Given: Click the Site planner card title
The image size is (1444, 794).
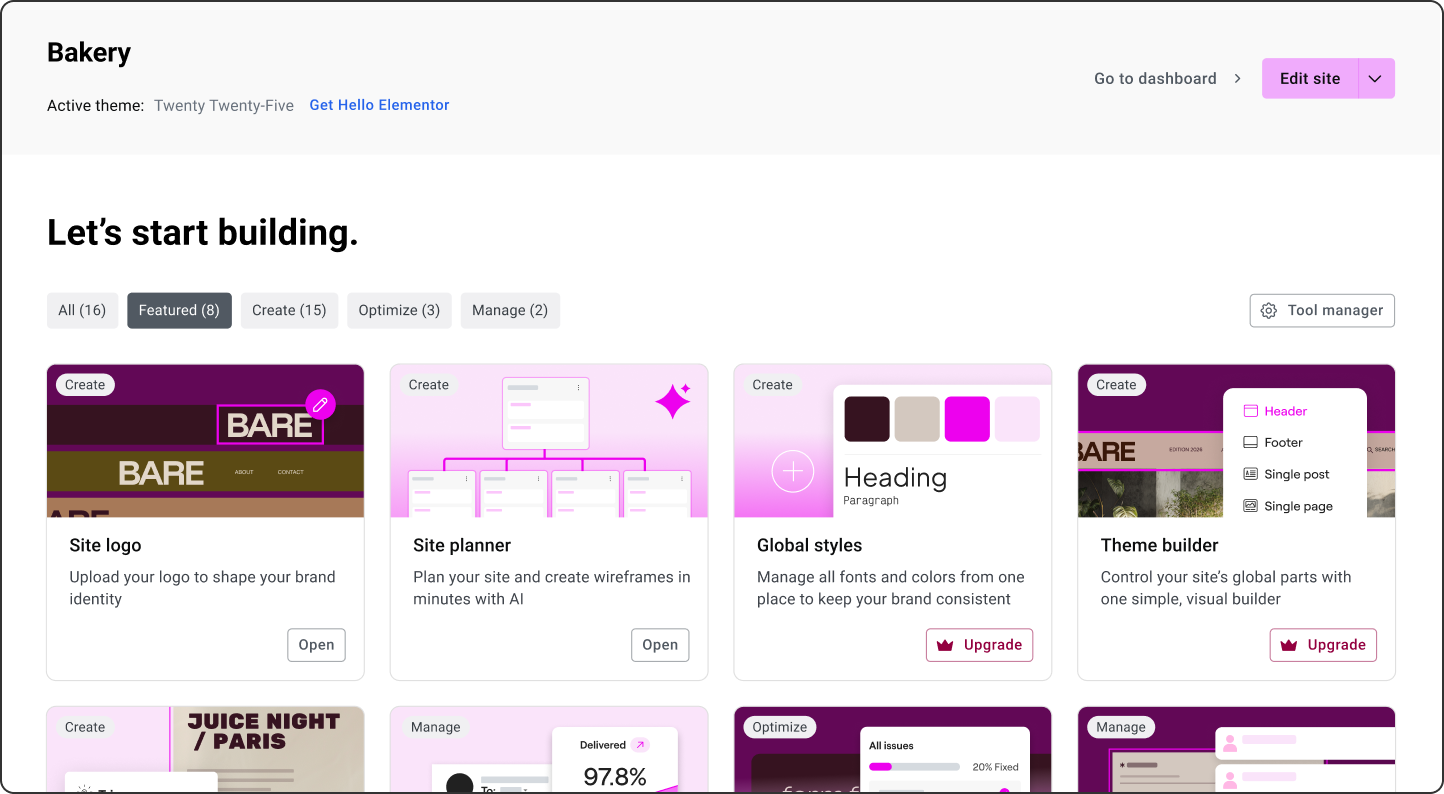Looking at the screenshot, I should click(462, 545).
